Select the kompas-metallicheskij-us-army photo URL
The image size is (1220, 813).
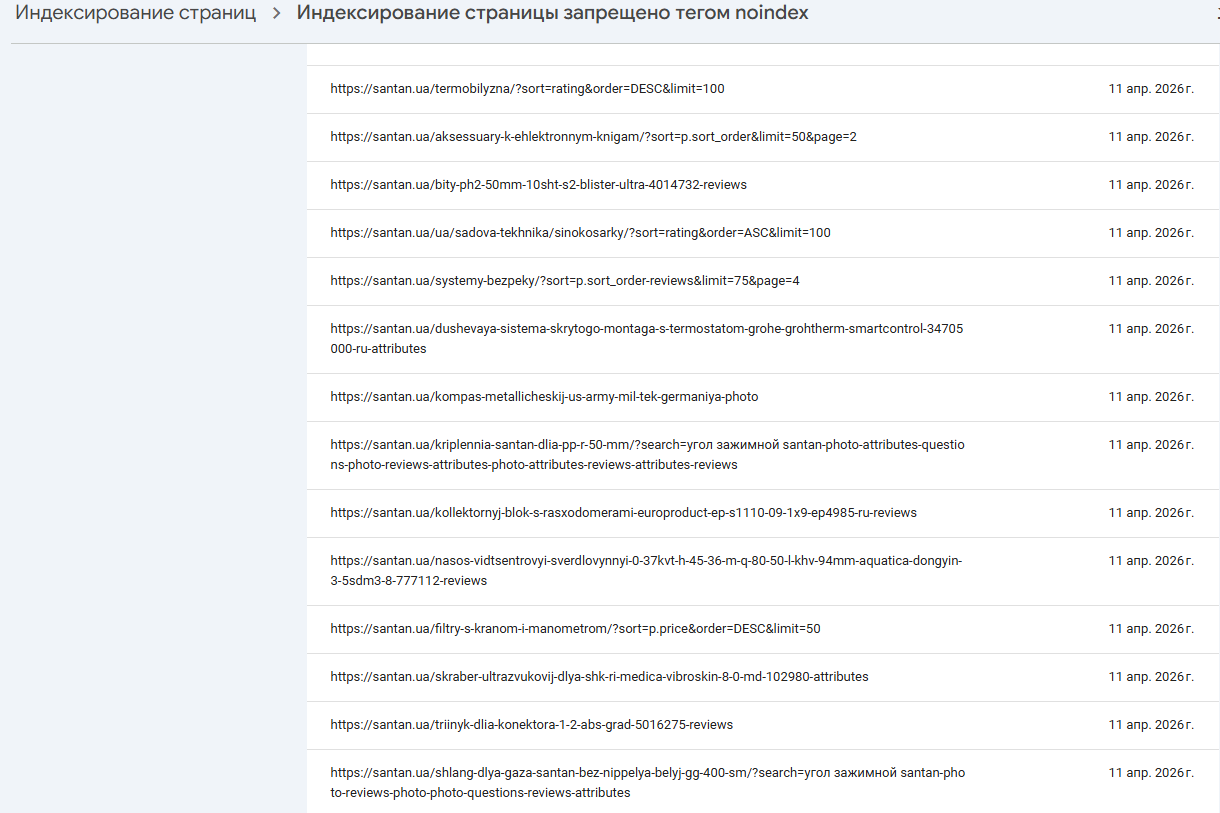(544, 397)
